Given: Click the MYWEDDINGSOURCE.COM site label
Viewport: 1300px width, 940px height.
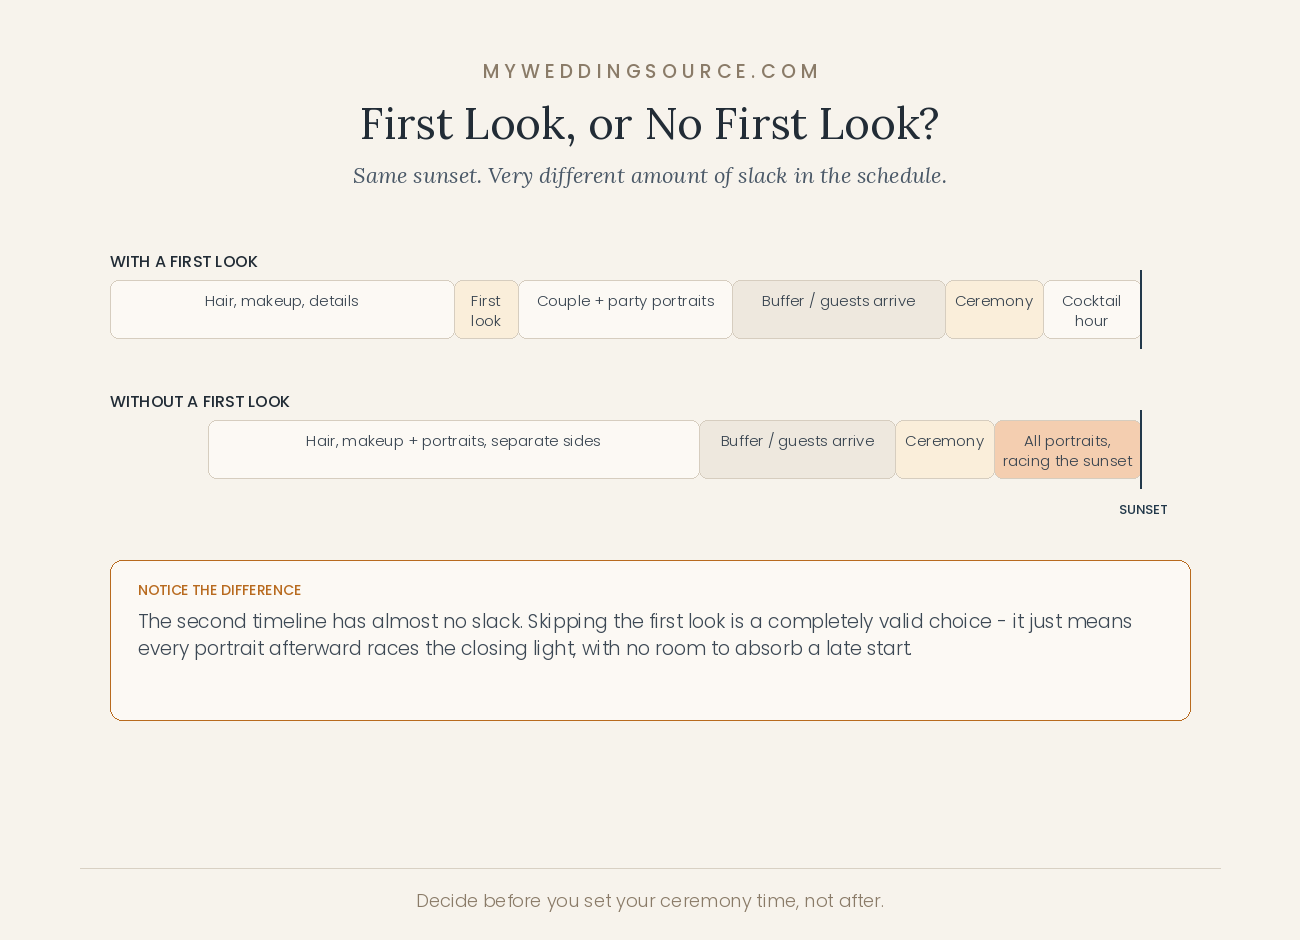Looking at the screenshot, I should [650, 72].
